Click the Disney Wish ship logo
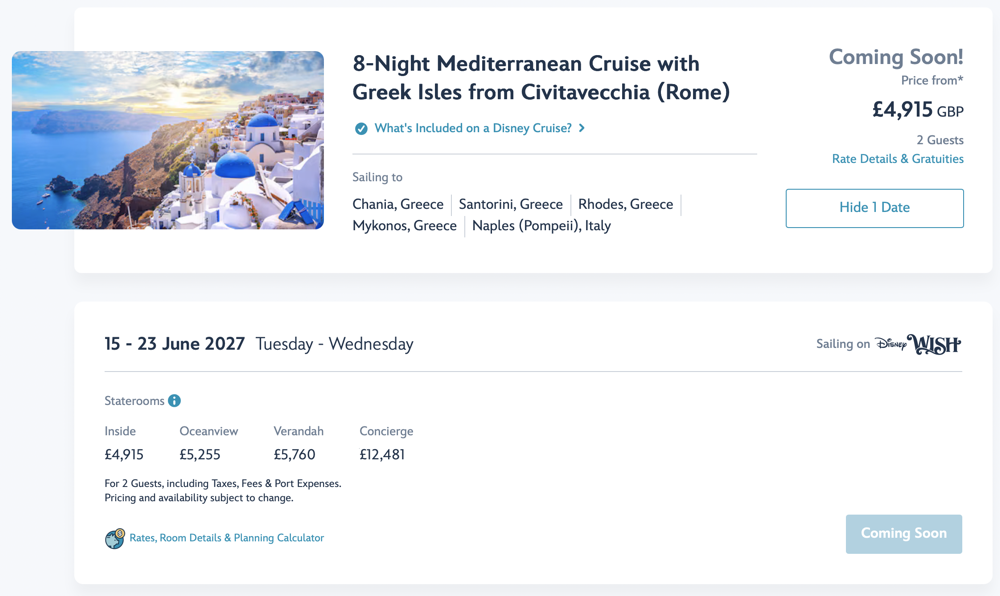 pyautogui.click(x=918, y=345)
